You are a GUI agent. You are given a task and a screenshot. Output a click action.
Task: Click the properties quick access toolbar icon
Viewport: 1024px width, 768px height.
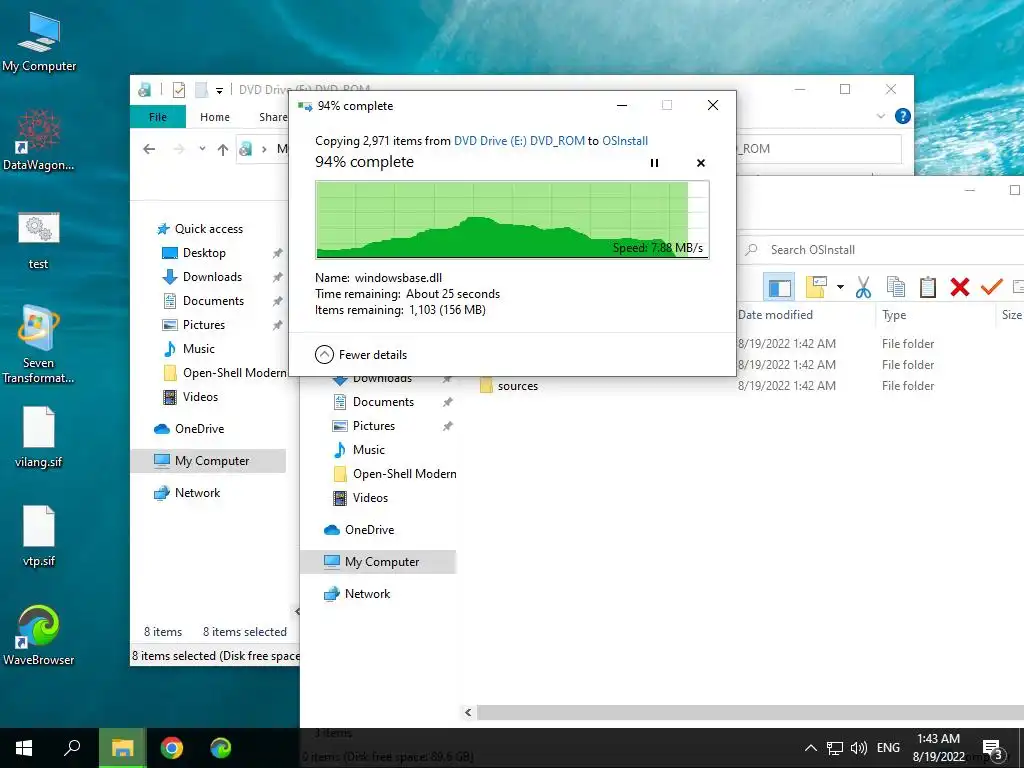pyautogui.click(x=179, y=89)
